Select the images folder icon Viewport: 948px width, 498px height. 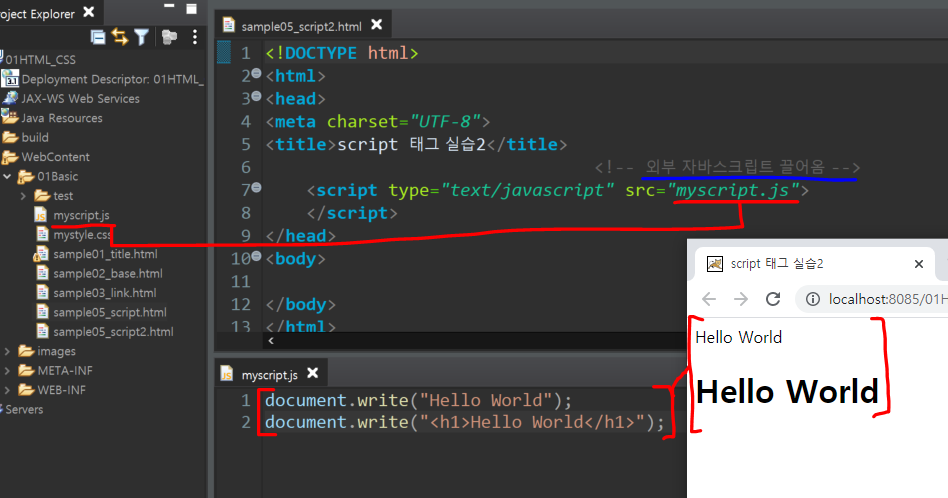tap(26, 351)
